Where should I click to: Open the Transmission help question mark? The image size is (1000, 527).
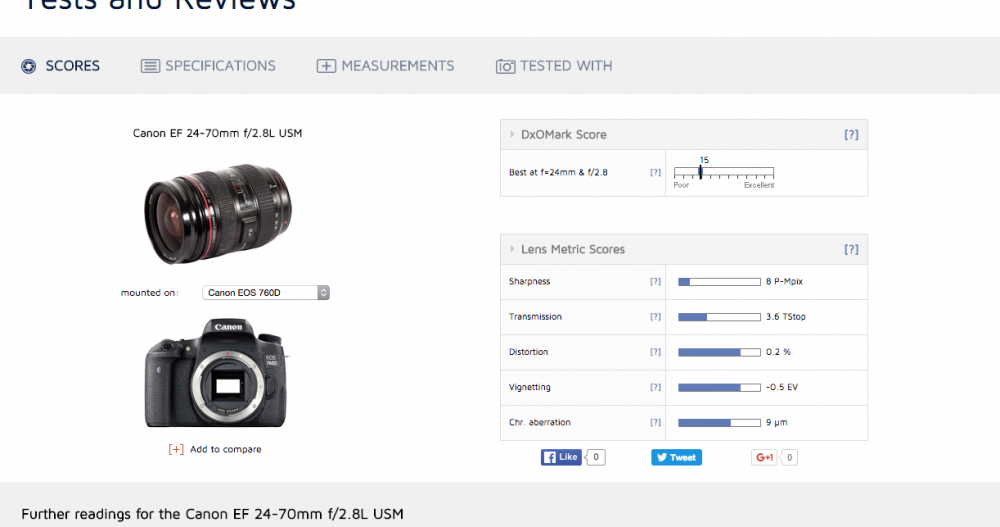pyautogui.click(x=655, y=317)
